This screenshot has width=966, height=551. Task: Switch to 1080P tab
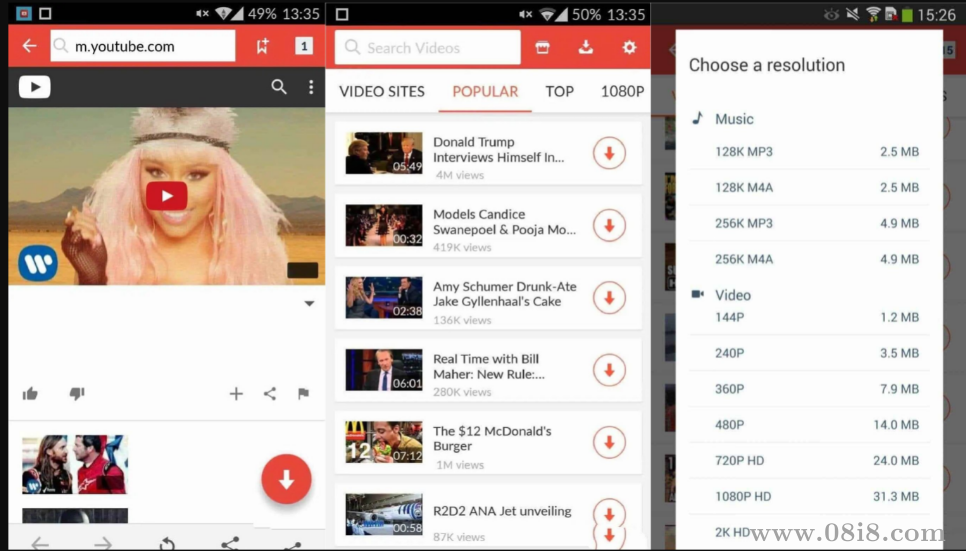[x=622, y=91]
